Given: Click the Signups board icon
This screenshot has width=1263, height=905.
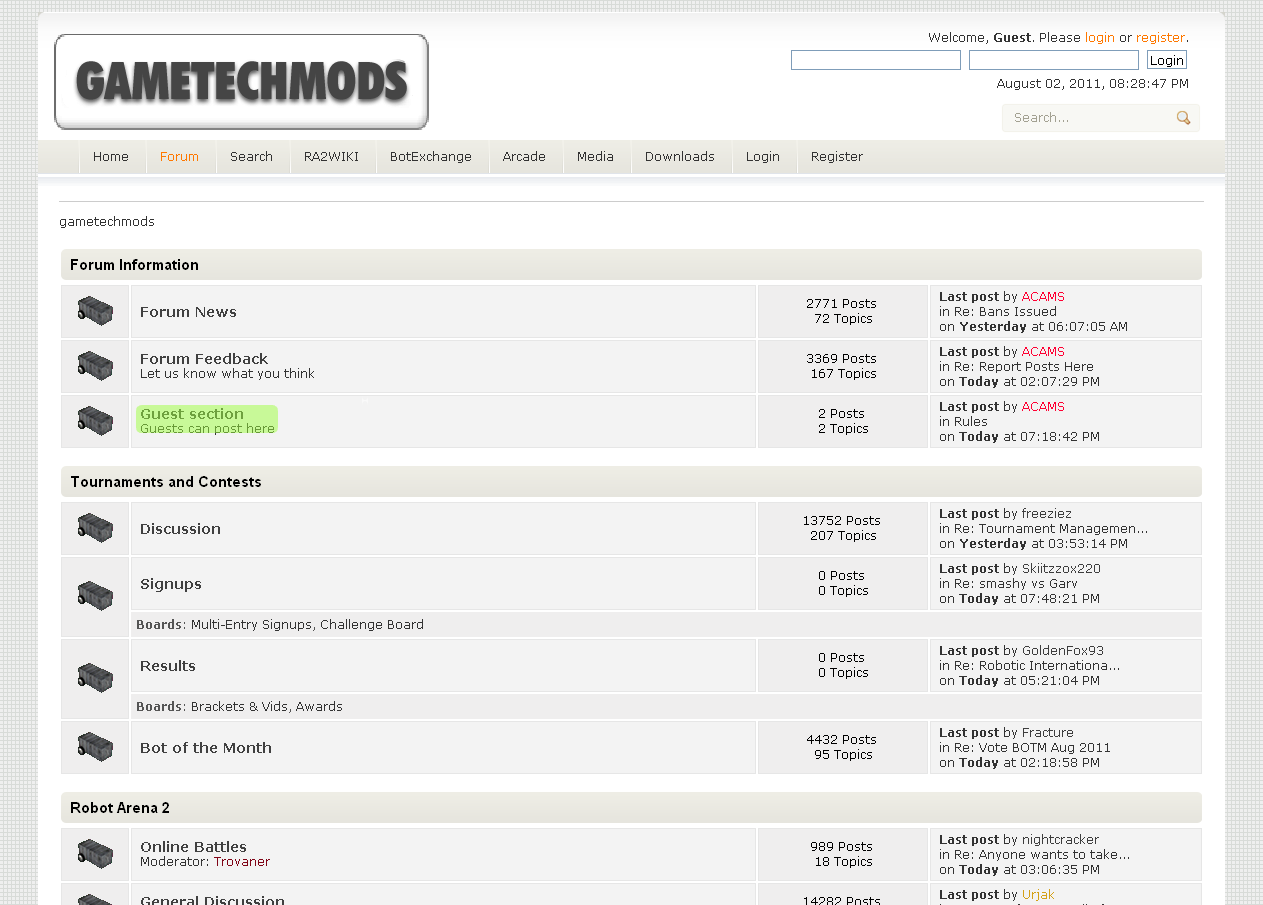Looking at the screenshot, I should point(95,596).
